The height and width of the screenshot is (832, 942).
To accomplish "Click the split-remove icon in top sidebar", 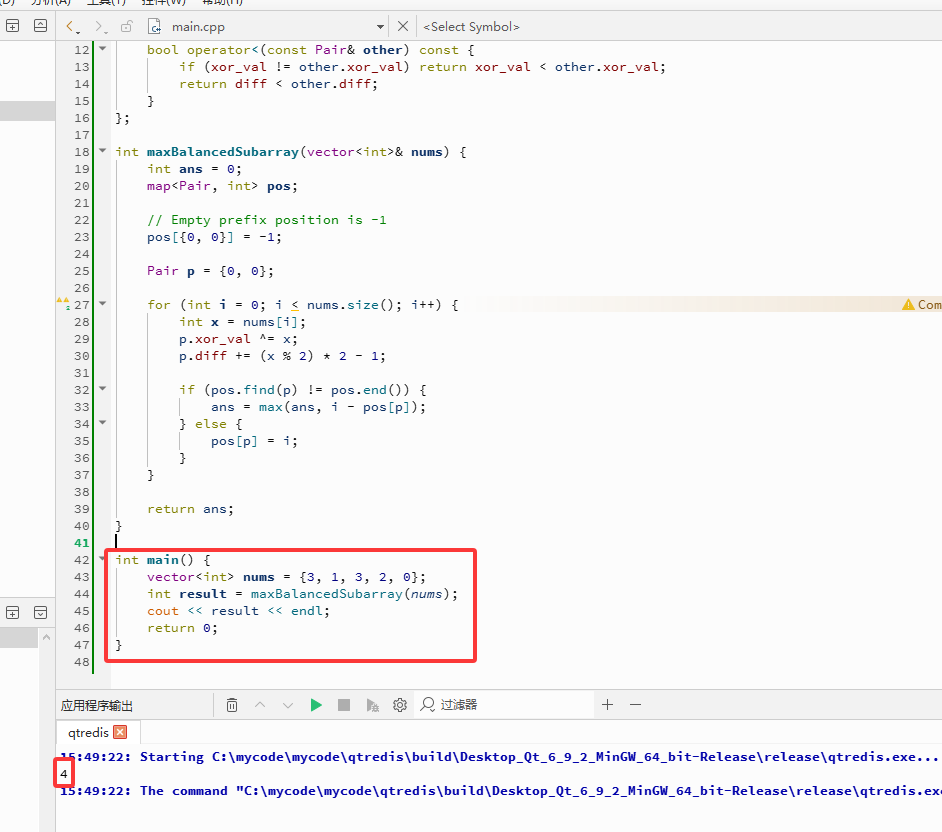I will click(x=40, y=25).
